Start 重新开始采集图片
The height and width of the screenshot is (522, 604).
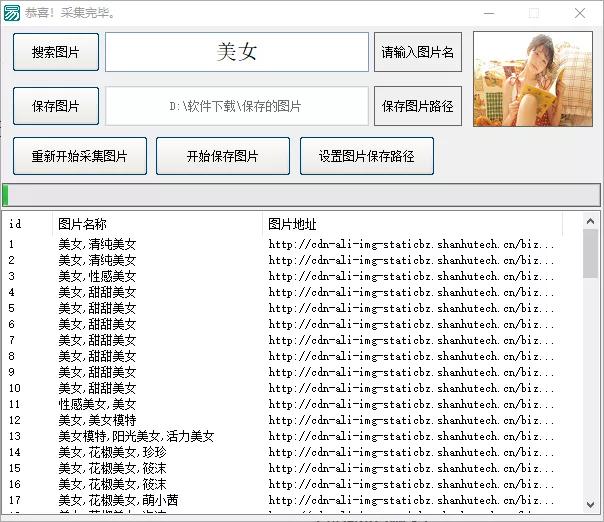pyautogui.click(x=80, y=156)
